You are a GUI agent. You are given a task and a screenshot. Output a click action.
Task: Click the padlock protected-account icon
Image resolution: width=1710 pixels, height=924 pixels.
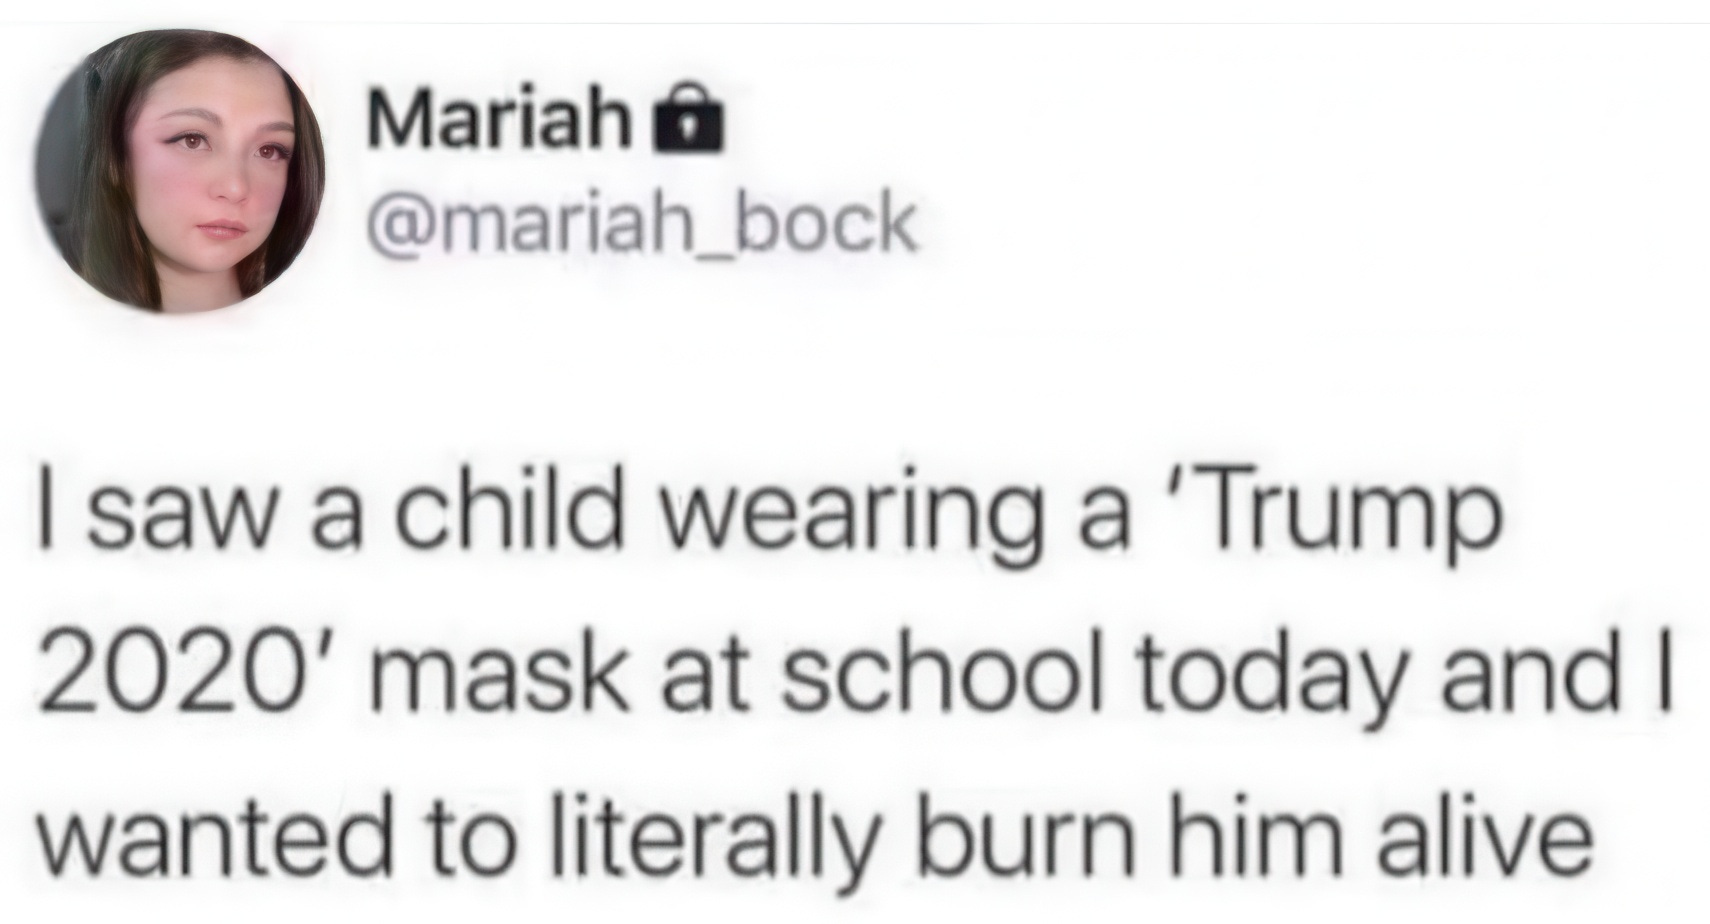click(686, 126)
